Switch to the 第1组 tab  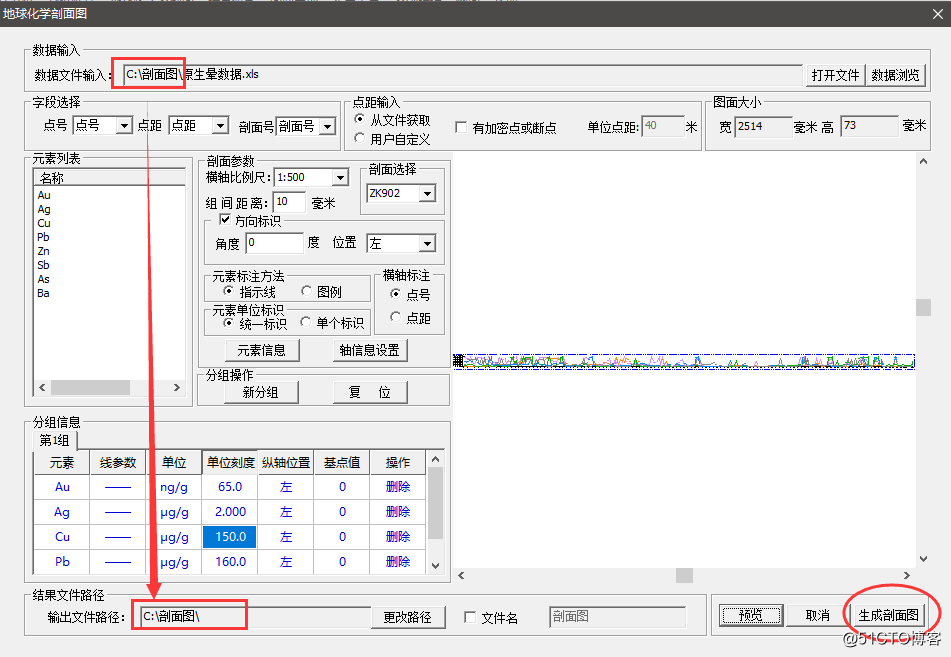point(55,440)
